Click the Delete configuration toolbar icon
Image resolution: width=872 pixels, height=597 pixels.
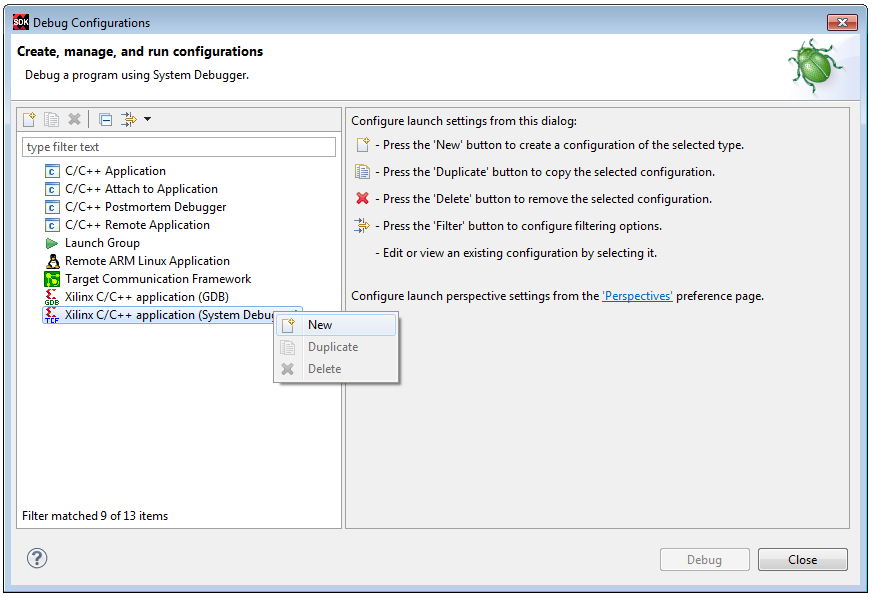point(74,120)
